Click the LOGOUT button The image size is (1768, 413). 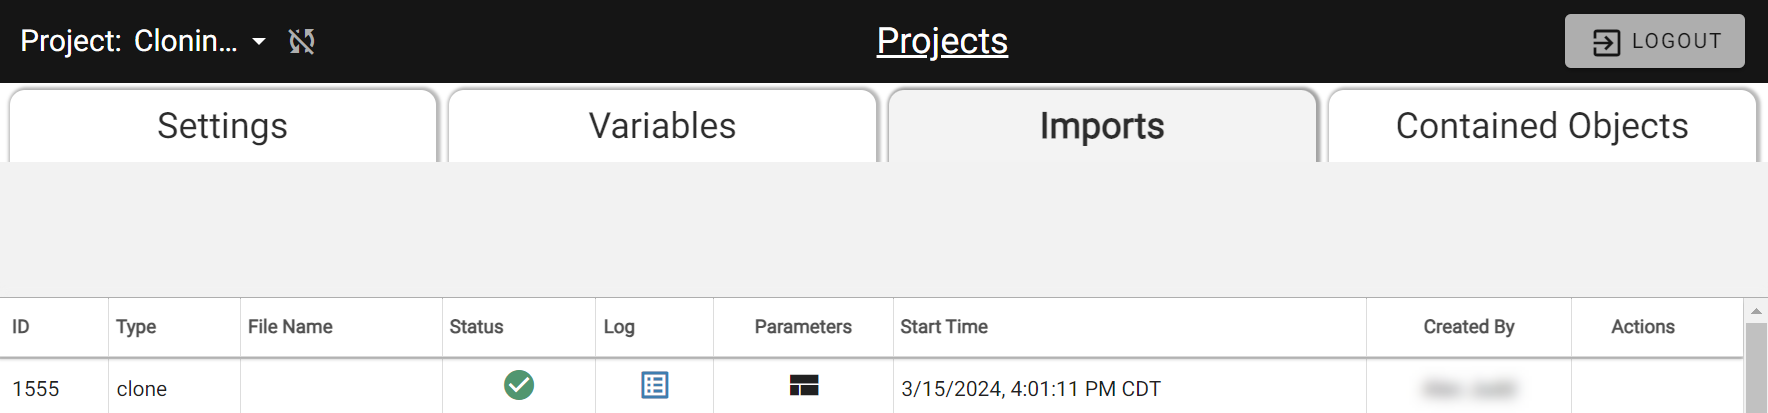pos(1655,41)
